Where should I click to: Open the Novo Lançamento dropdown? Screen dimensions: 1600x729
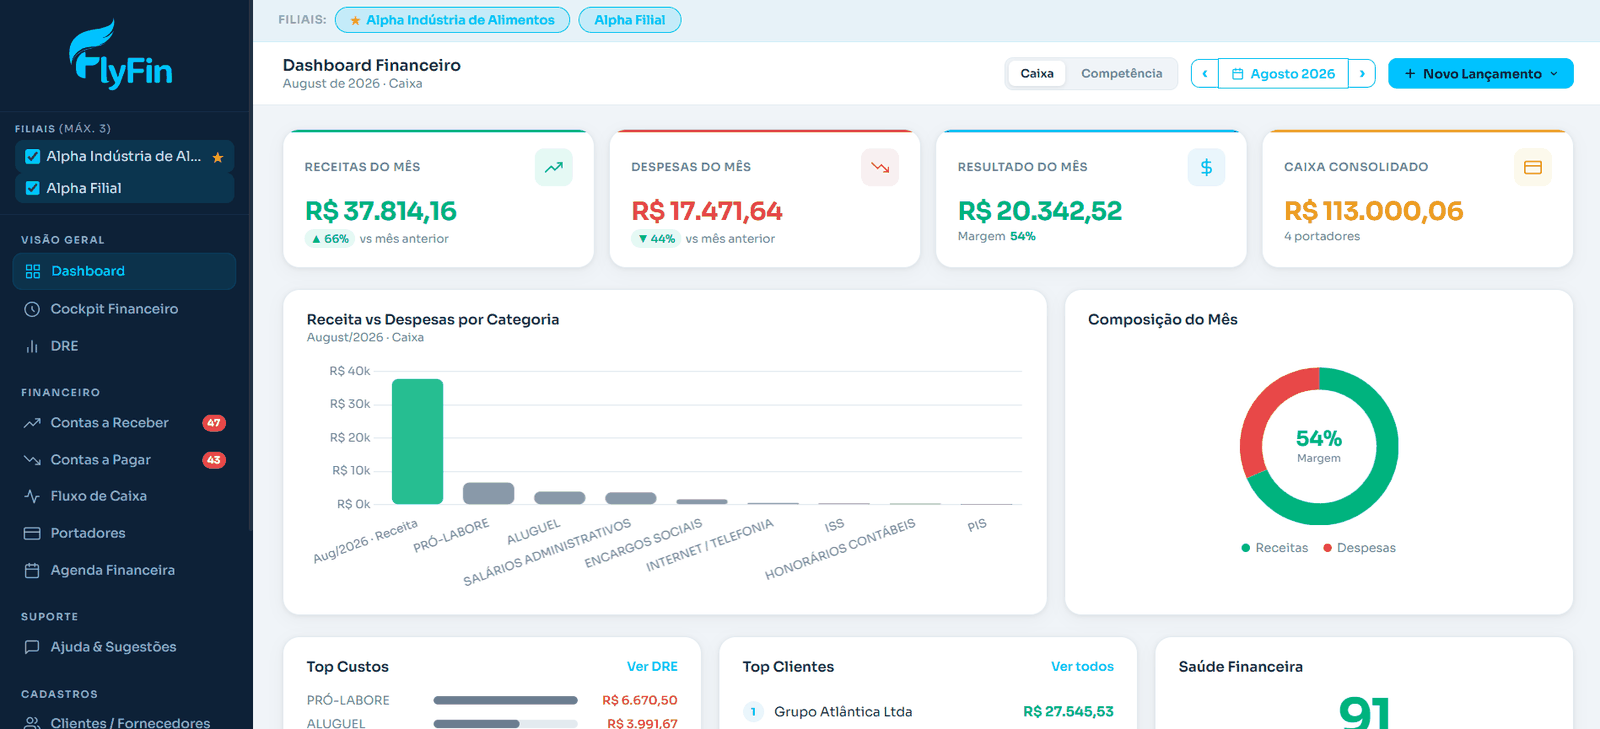coord(1481,73)
